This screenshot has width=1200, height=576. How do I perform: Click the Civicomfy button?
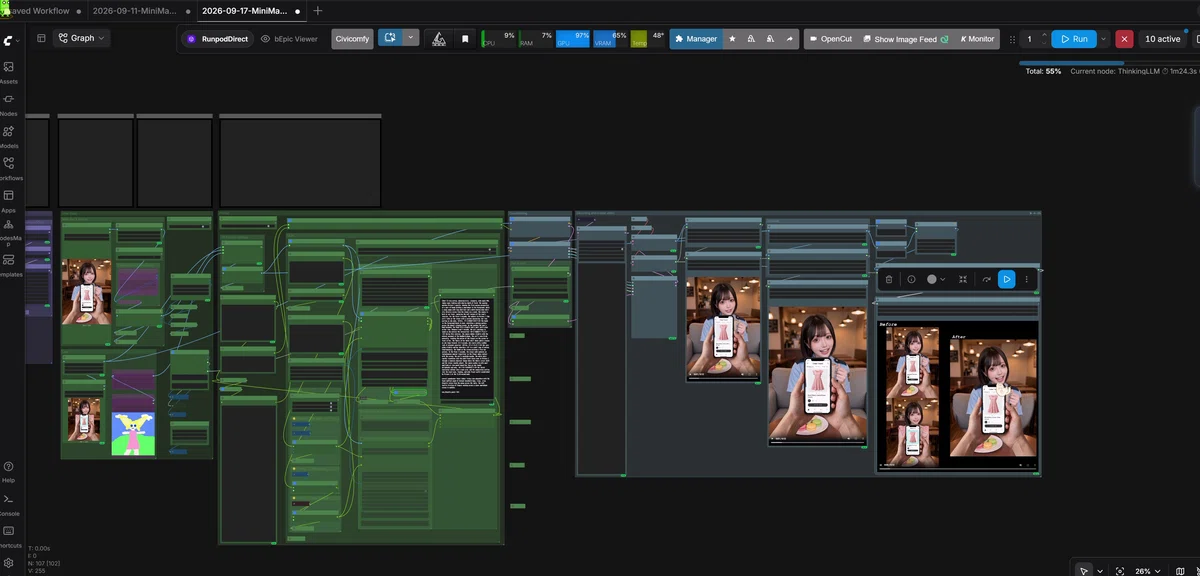353,39
